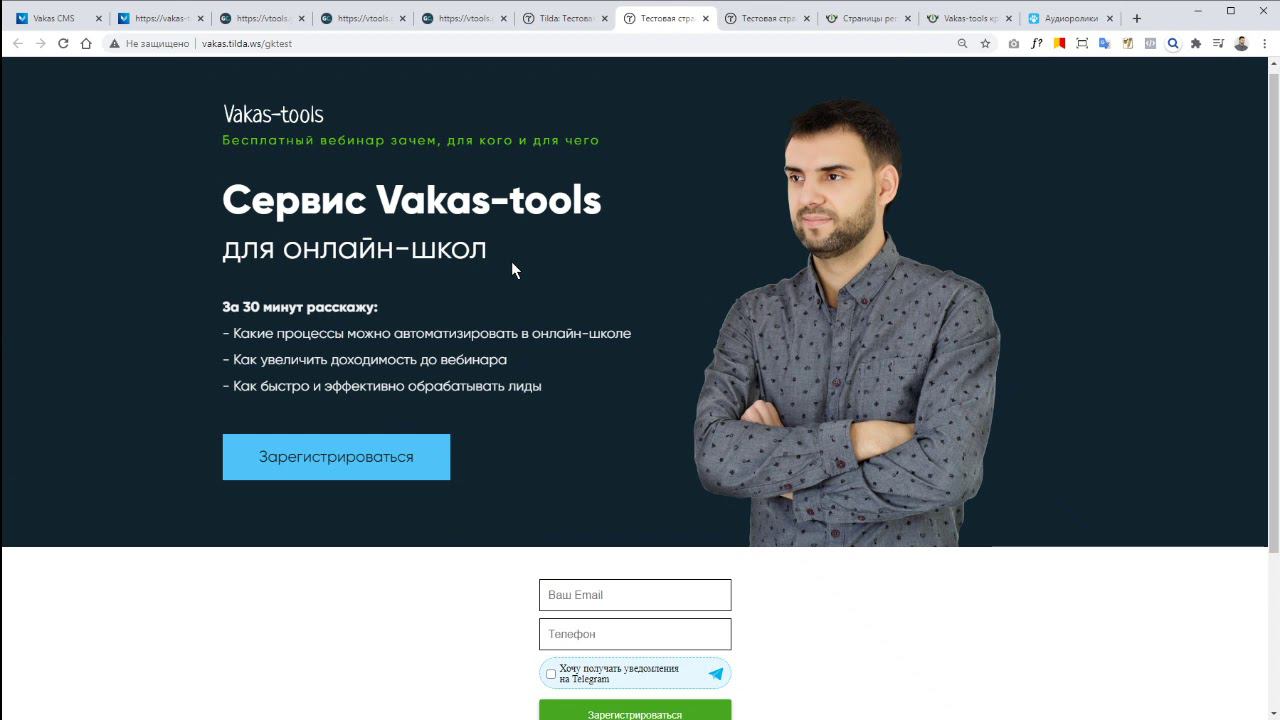Viewport: 1280px width, 720px height.
Task: Open the media control playlist icon
Action: (x=1218, y=43)
